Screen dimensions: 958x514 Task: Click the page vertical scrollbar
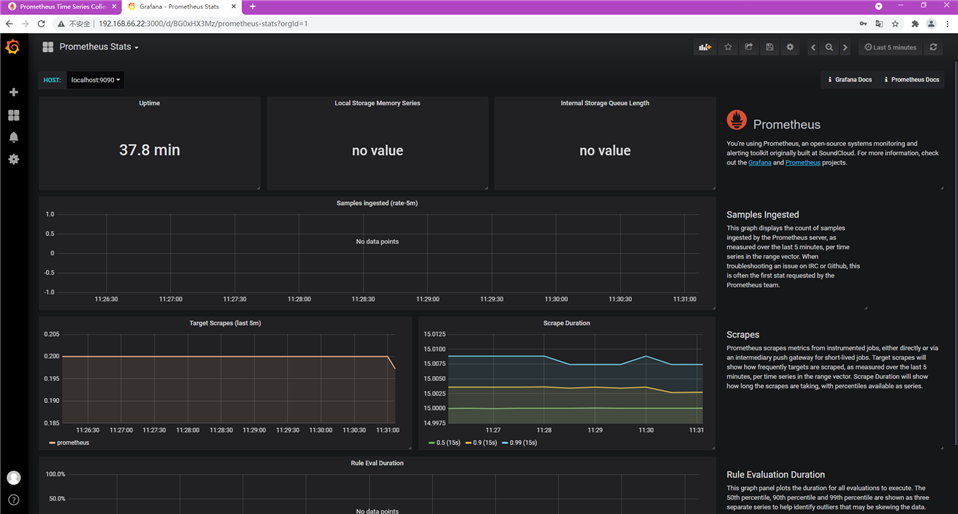(955, 253)
